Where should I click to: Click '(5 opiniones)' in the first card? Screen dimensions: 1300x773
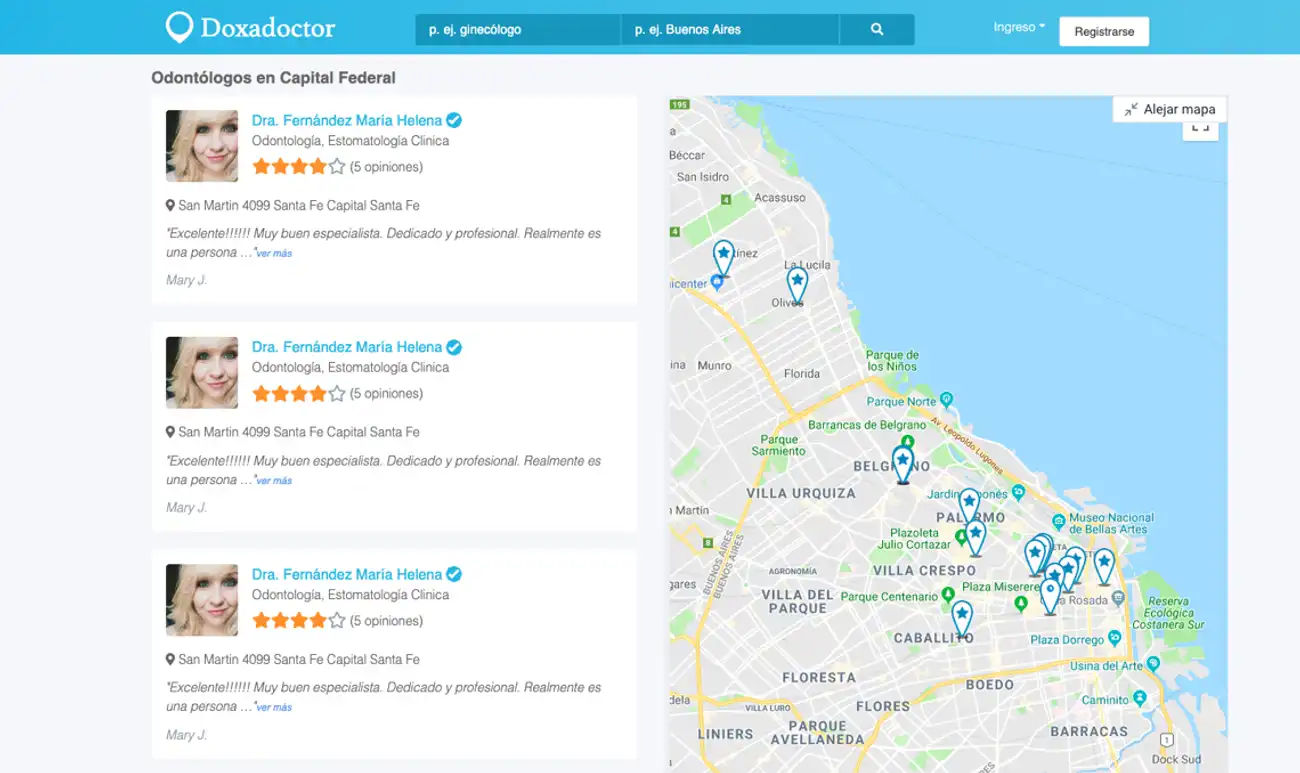pos(386,167)
